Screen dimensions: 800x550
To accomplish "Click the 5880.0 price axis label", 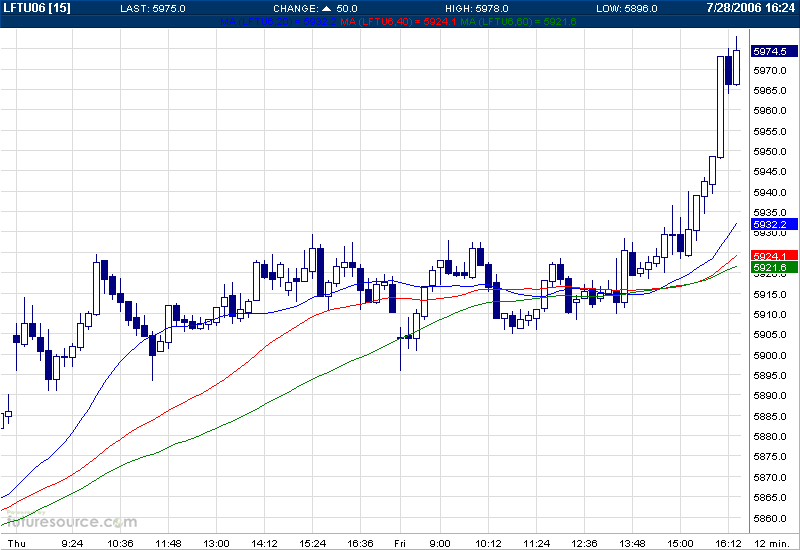I will click(770, 436).
